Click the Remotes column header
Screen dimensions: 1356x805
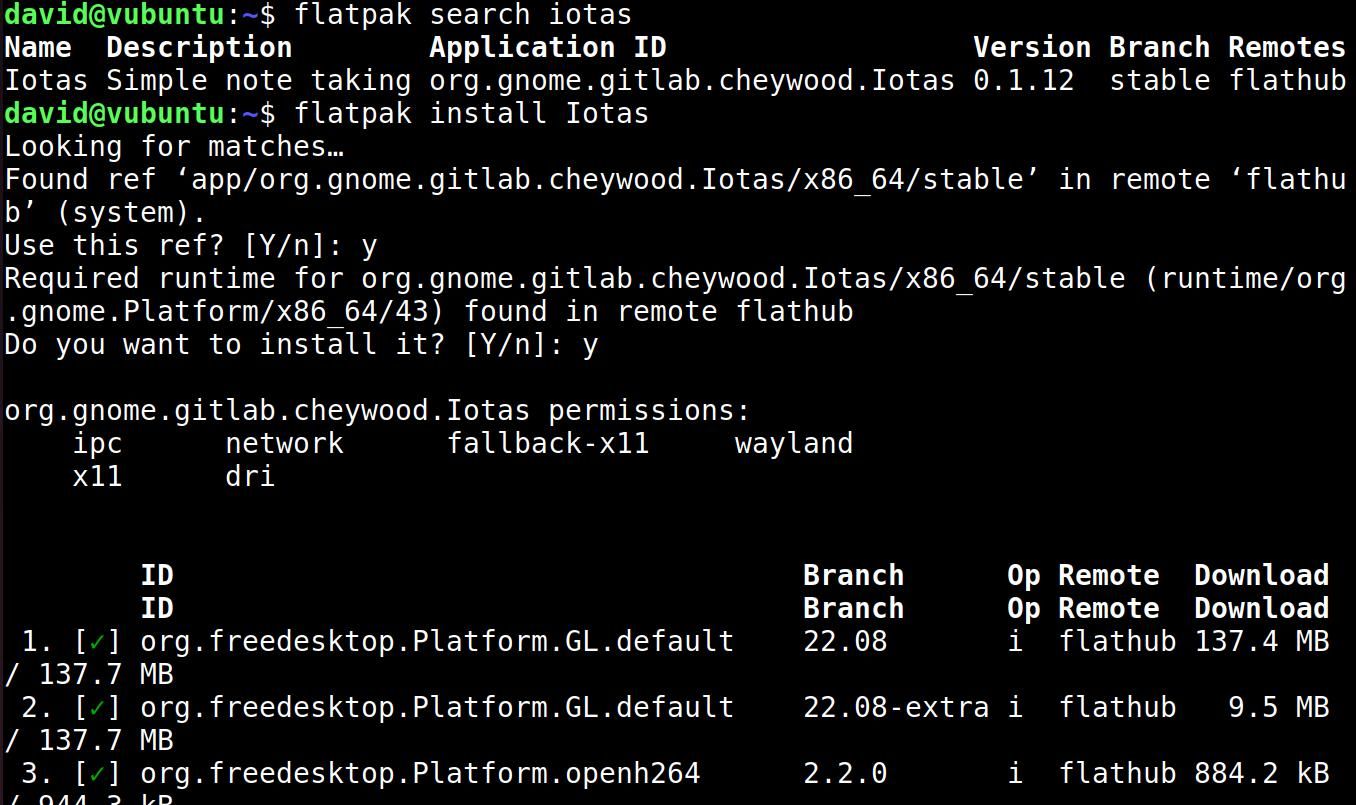point(1286,48)
